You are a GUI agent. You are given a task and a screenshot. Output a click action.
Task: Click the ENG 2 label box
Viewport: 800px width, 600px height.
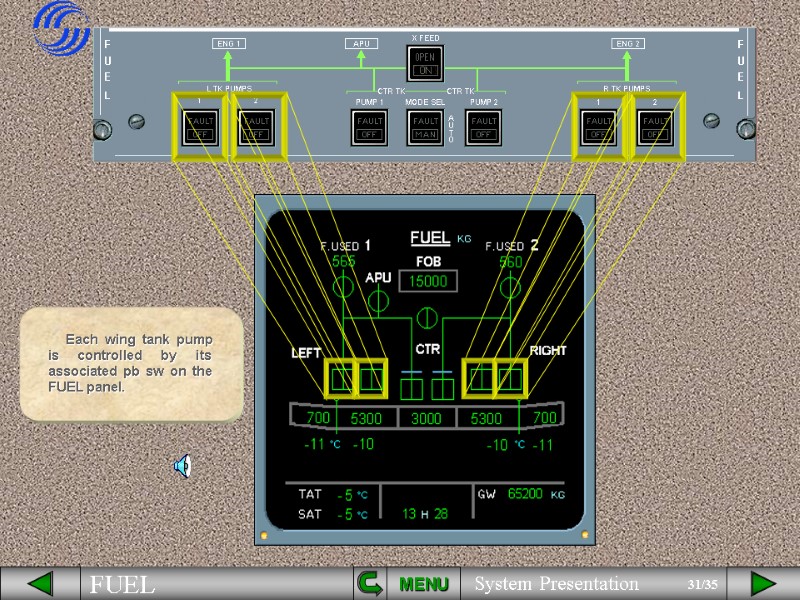click(628, 44)
